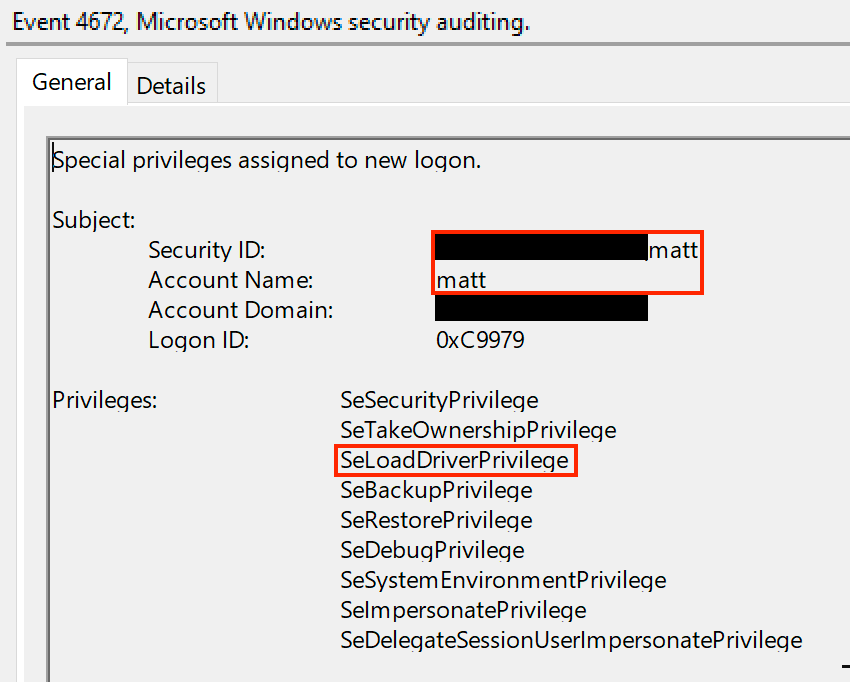The height and width of the screenshot is (682, 850).
Task: Click the Subject heading text
Action: (94, 221)
